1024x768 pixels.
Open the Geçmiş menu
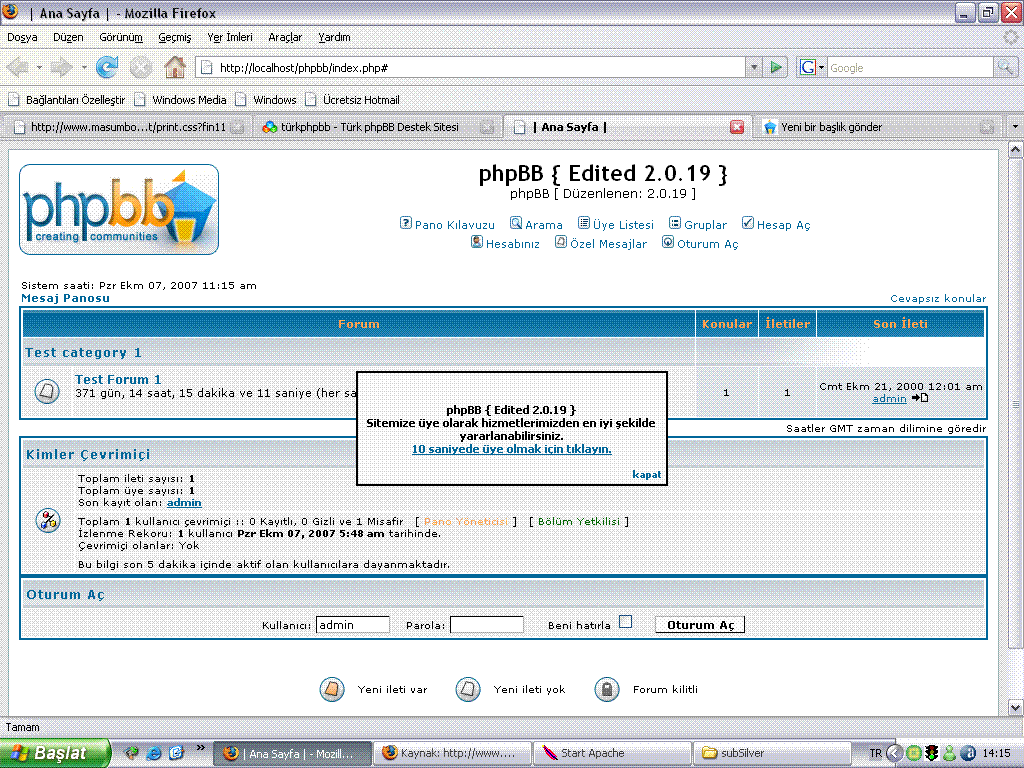(x=174, y=37)
